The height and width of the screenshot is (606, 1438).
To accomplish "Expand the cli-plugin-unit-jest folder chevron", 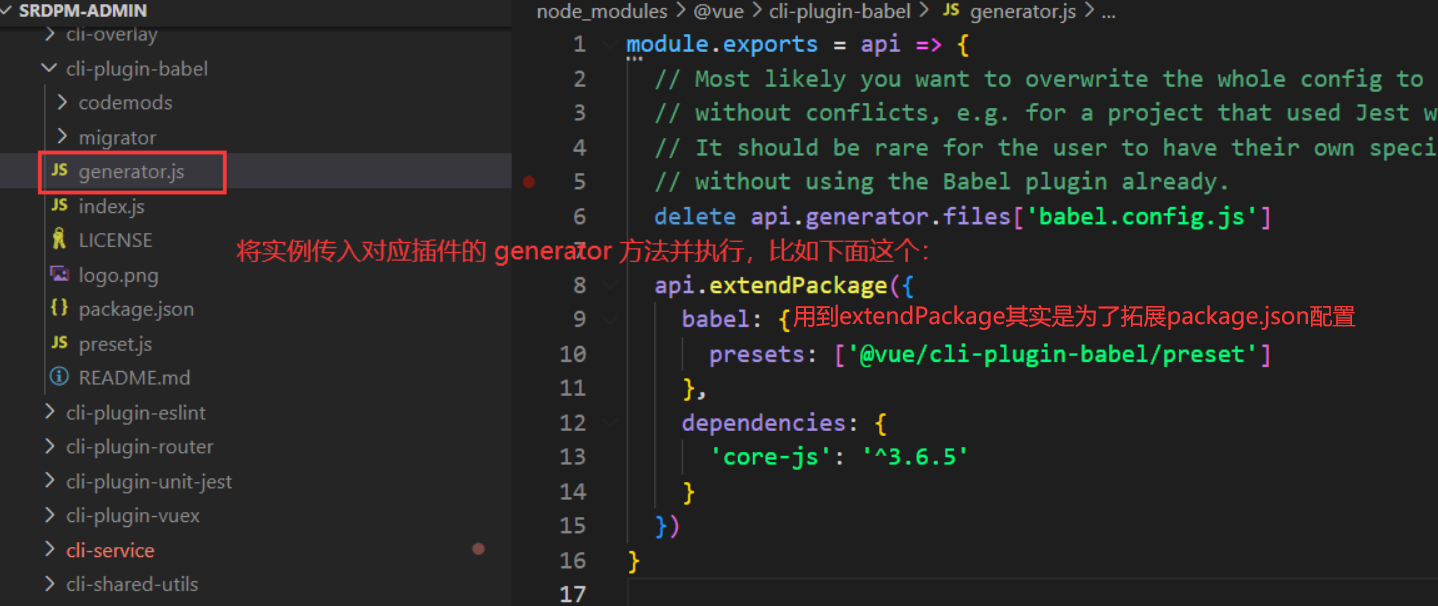I will point(49,482).
